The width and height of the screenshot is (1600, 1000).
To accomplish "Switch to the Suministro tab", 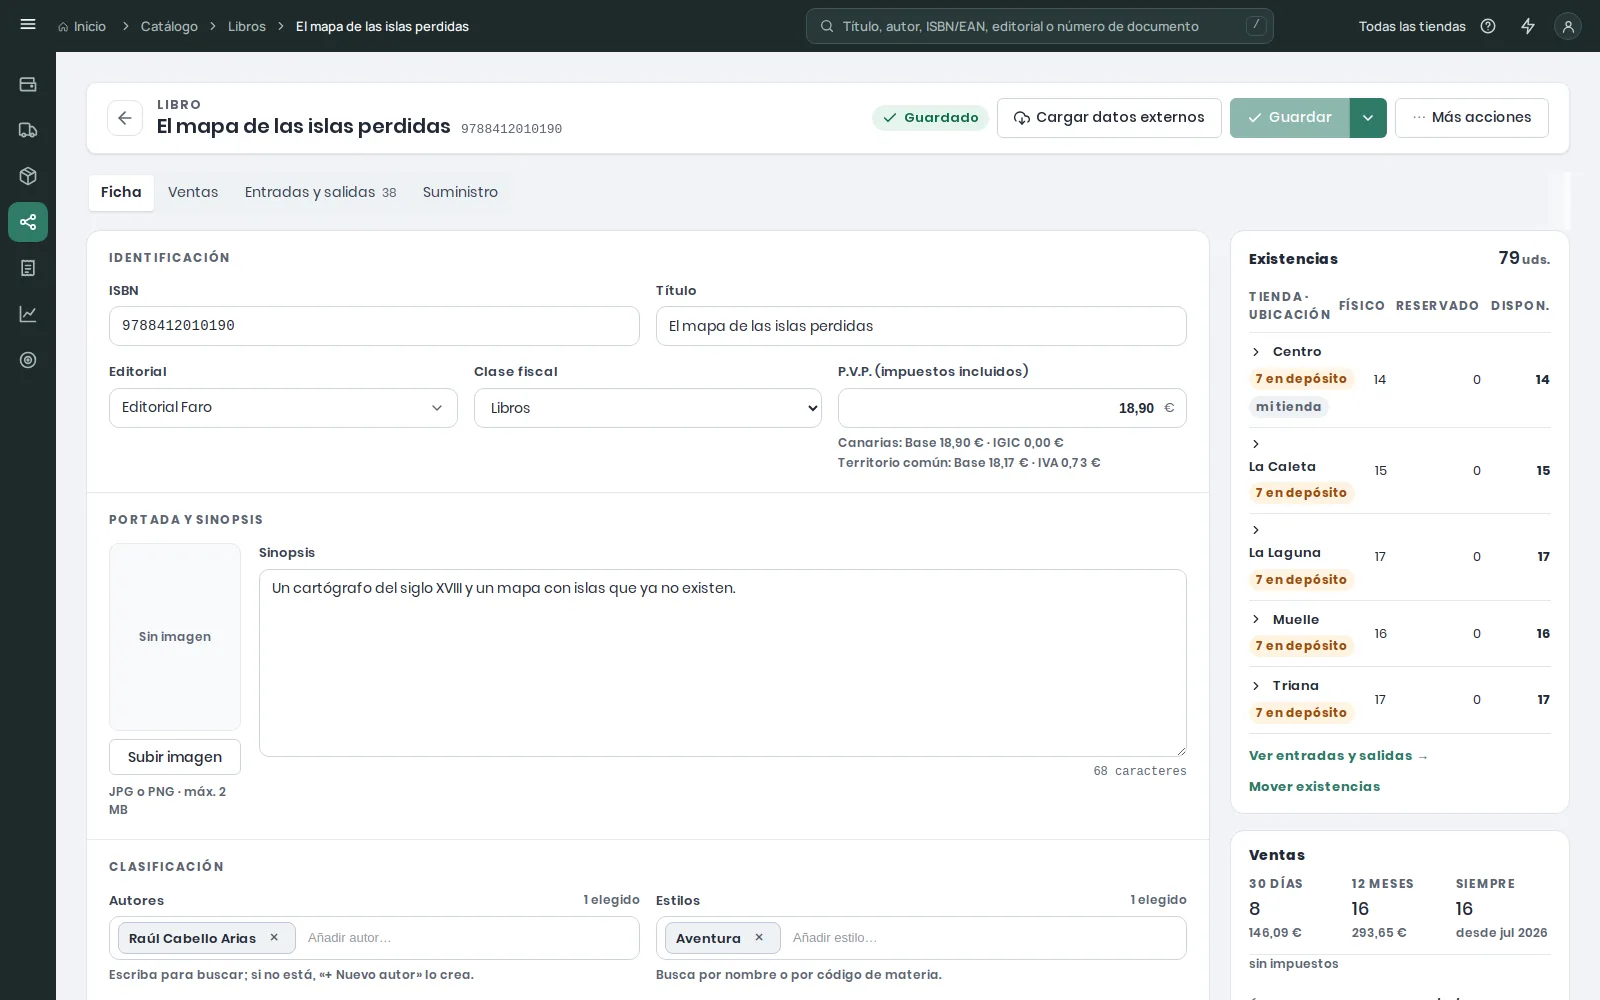I will click(460, 192).
